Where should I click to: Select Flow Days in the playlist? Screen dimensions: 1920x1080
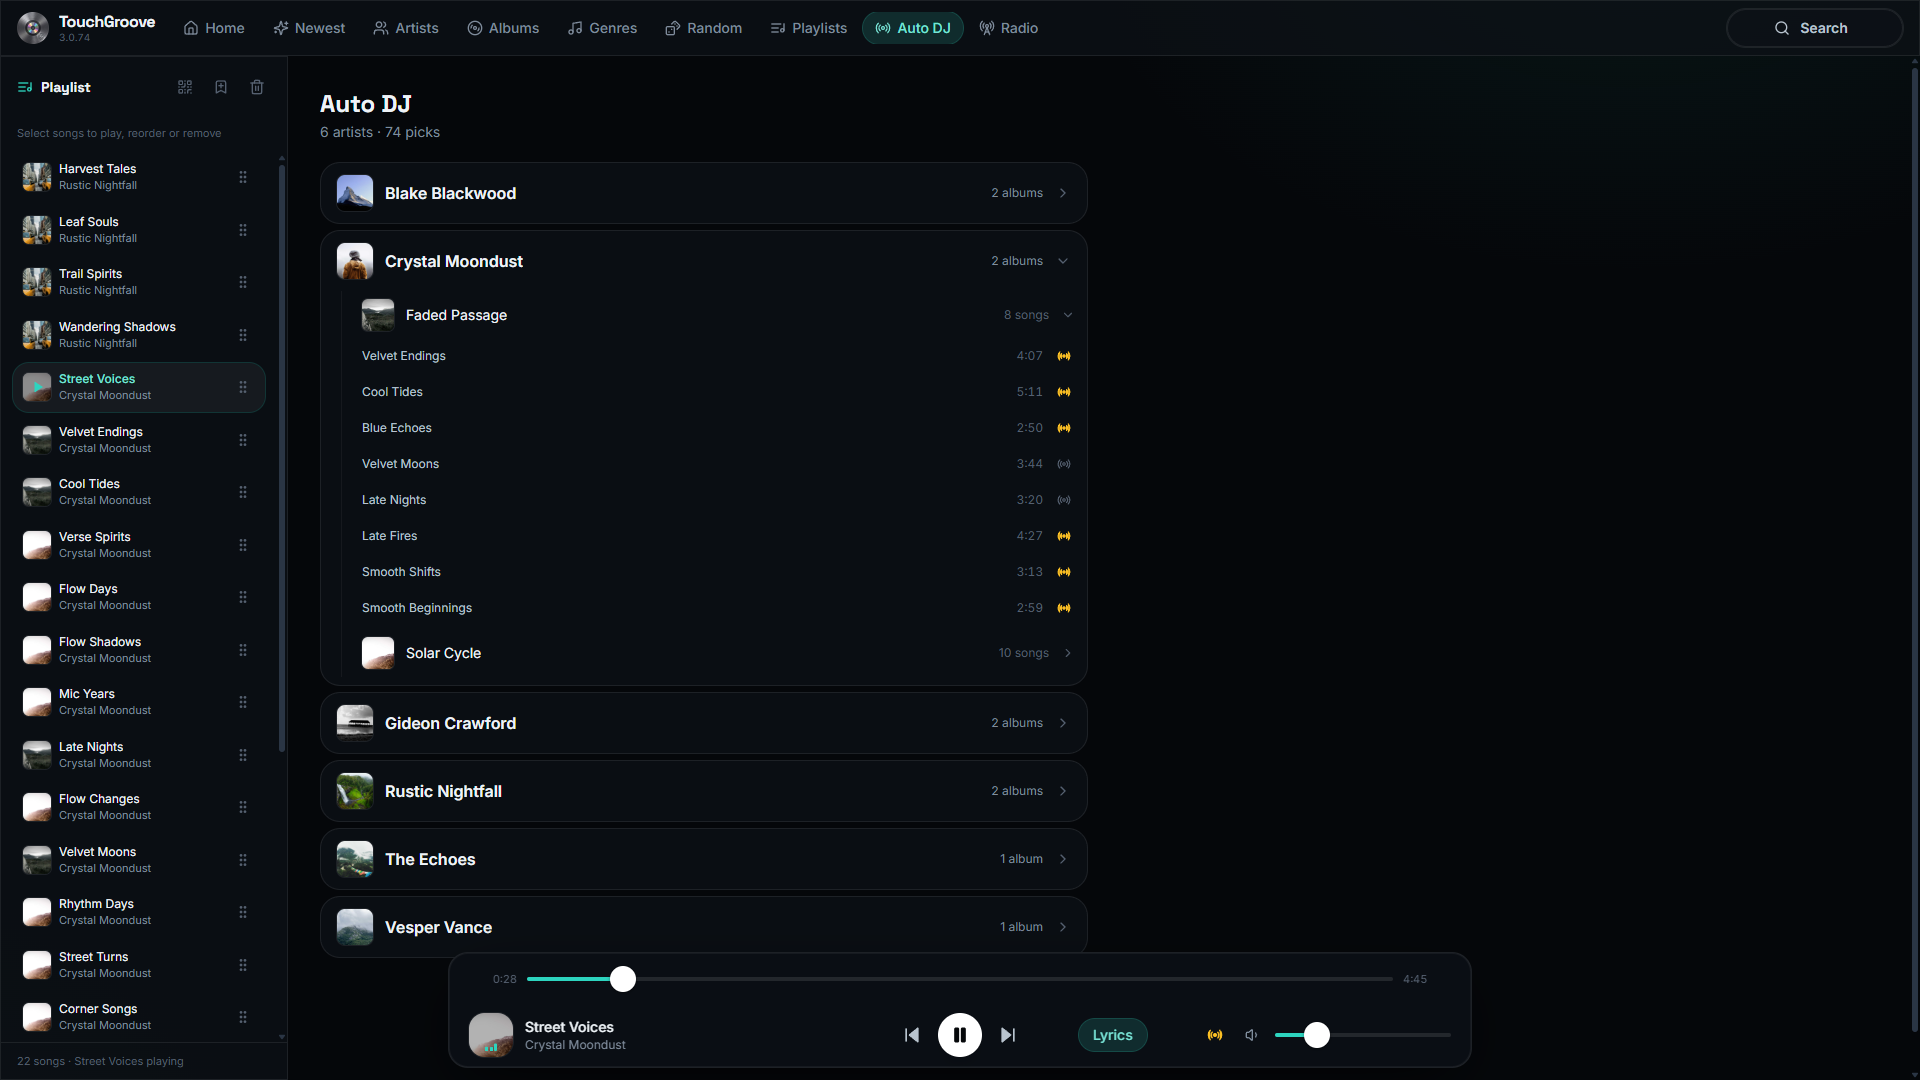[139, 597]
